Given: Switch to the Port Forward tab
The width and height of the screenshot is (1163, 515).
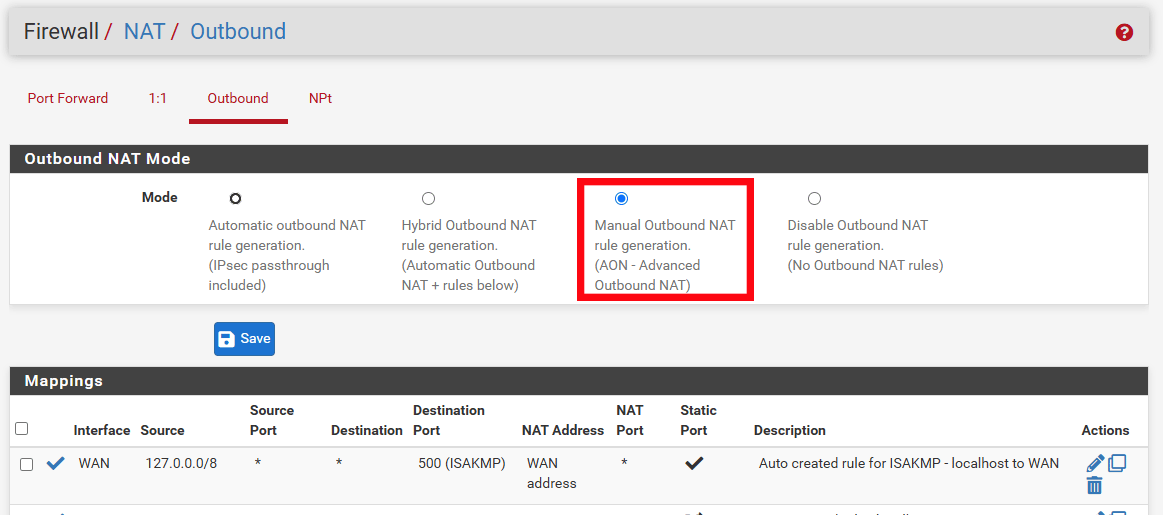Looking at the screenshot, I should (68, 99).
